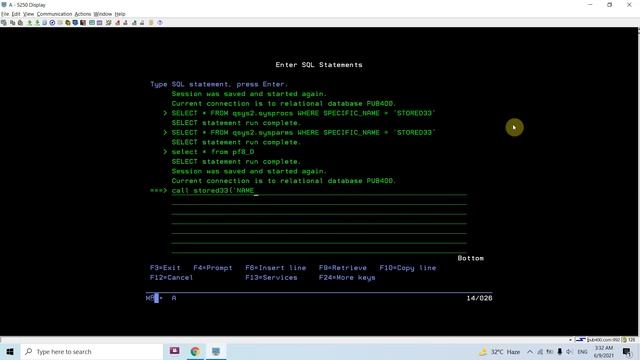Click the sysprocs SELECT statement line

[x=303, y=113]
